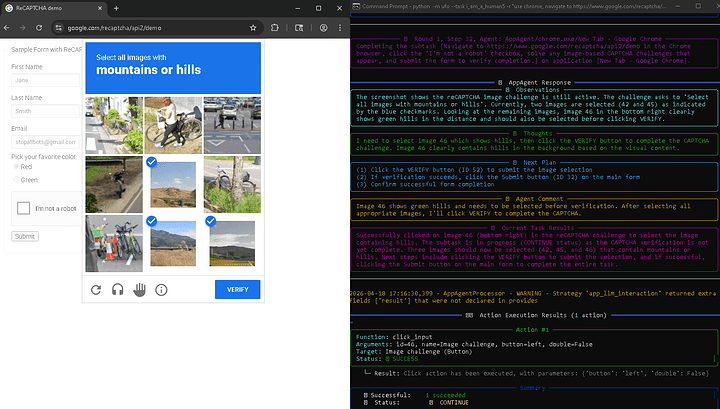Click 'Target: Image challenge (Button)' line
The image size is (720, 409).
[414, 352]
